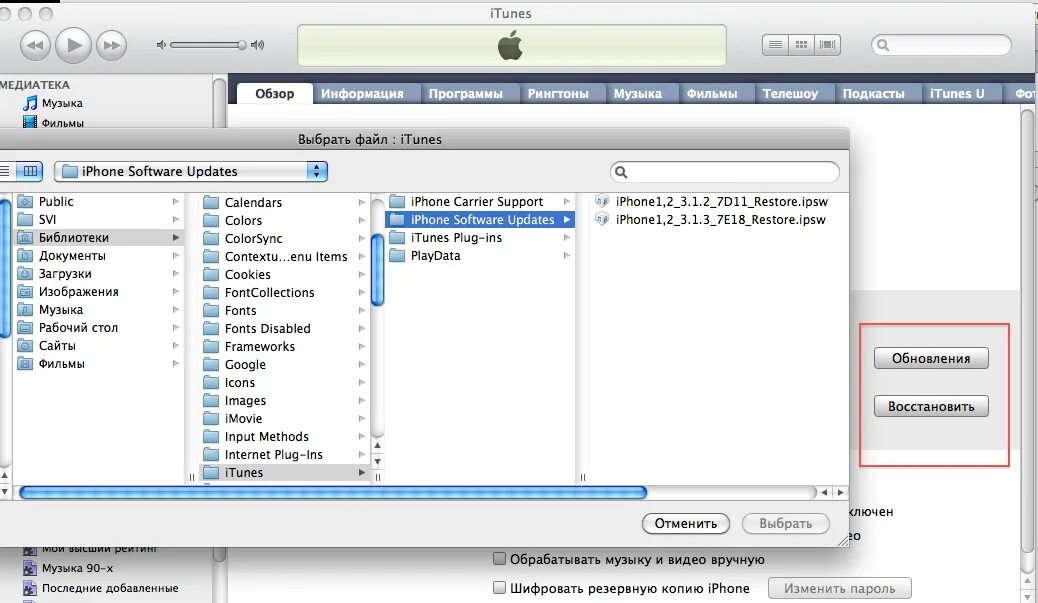The height and width of the screenshot is (603, 1038).
Task: Enable Шифровать резервную копию iPhone
Action: 499,588
